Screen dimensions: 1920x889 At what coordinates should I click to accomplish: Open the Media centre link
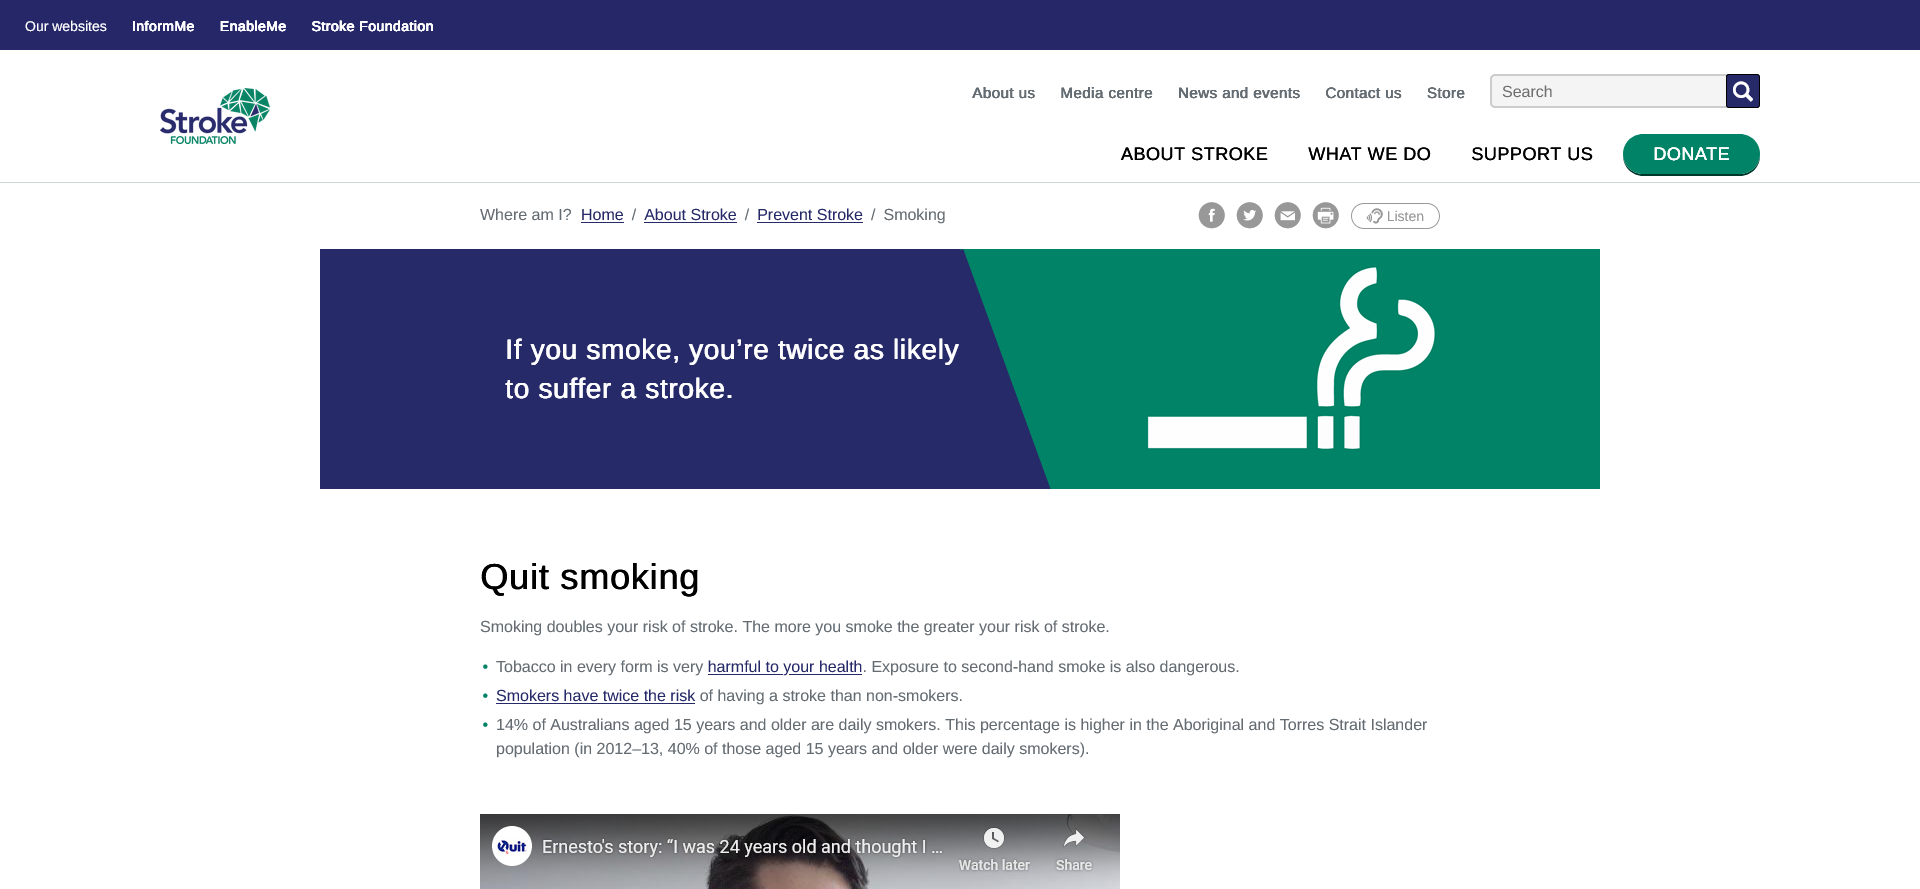click(1106, 93)
